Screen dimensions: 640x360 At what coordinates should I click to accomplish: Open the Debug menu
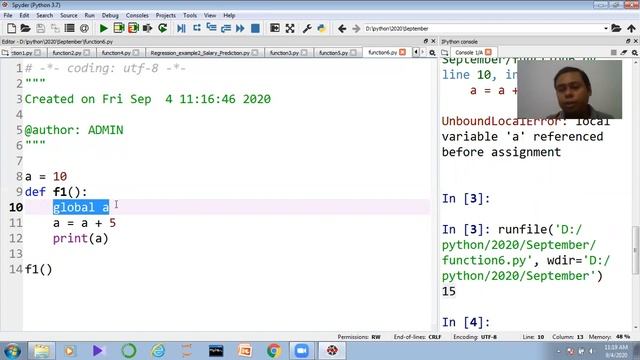[110, 15]
